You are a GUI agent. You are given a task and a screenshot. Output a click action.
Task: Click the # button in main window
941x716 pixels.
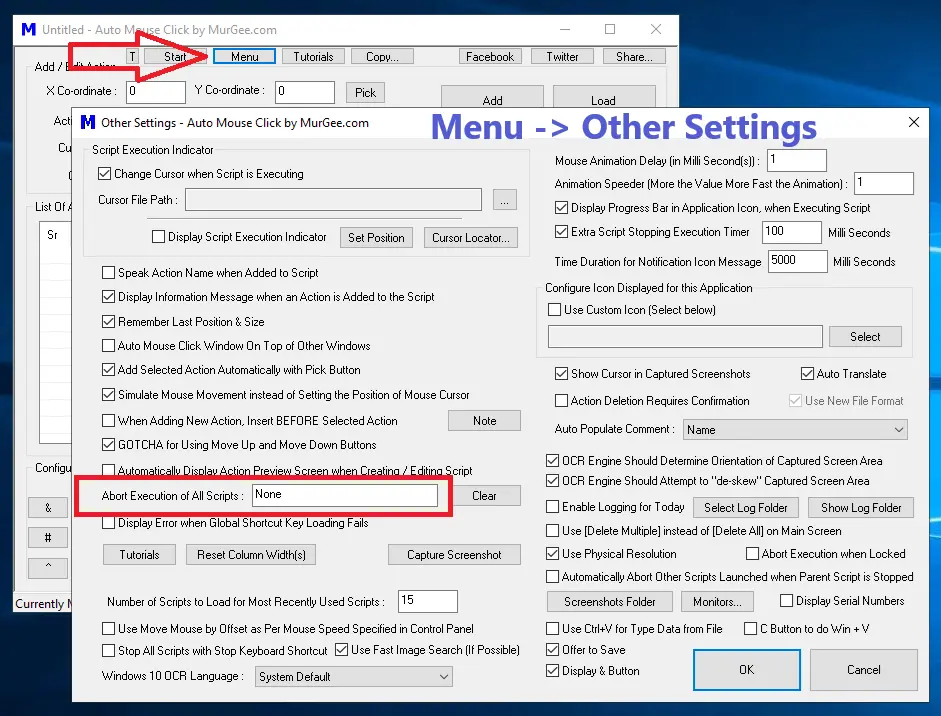click(48, 538)
